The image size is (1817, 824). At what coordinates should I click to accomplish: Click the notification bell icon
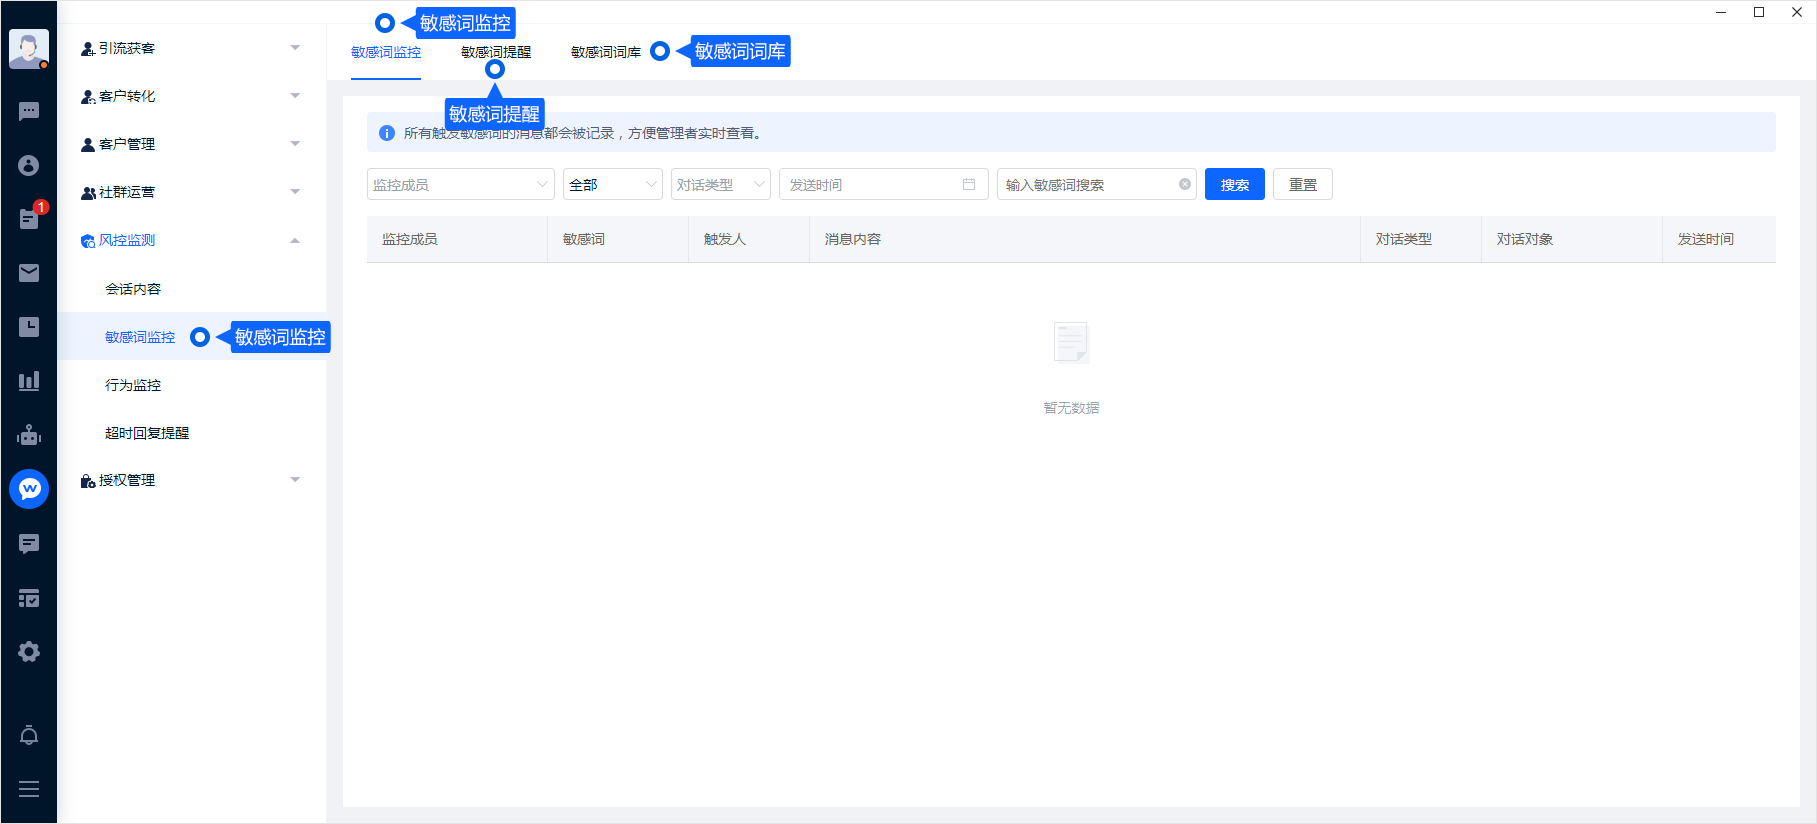[29, 736]
